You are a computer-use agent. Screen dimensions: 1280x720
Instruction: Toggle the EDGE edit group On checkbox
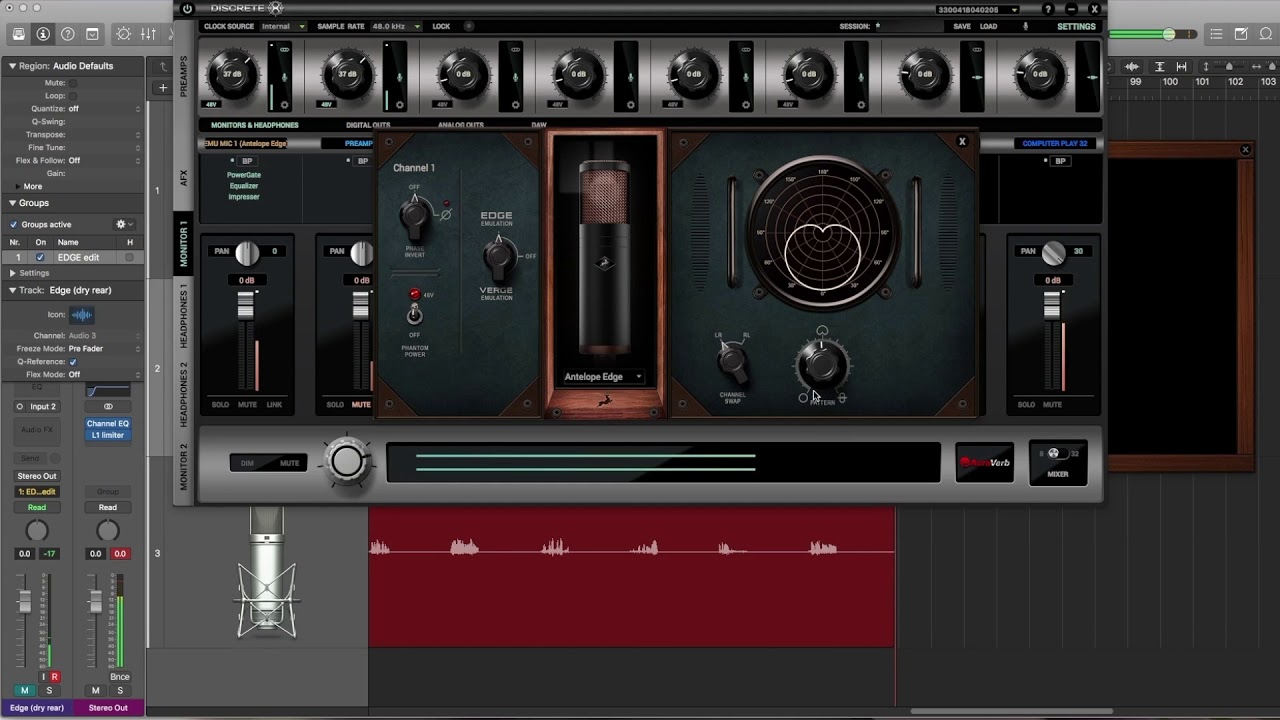41,257
